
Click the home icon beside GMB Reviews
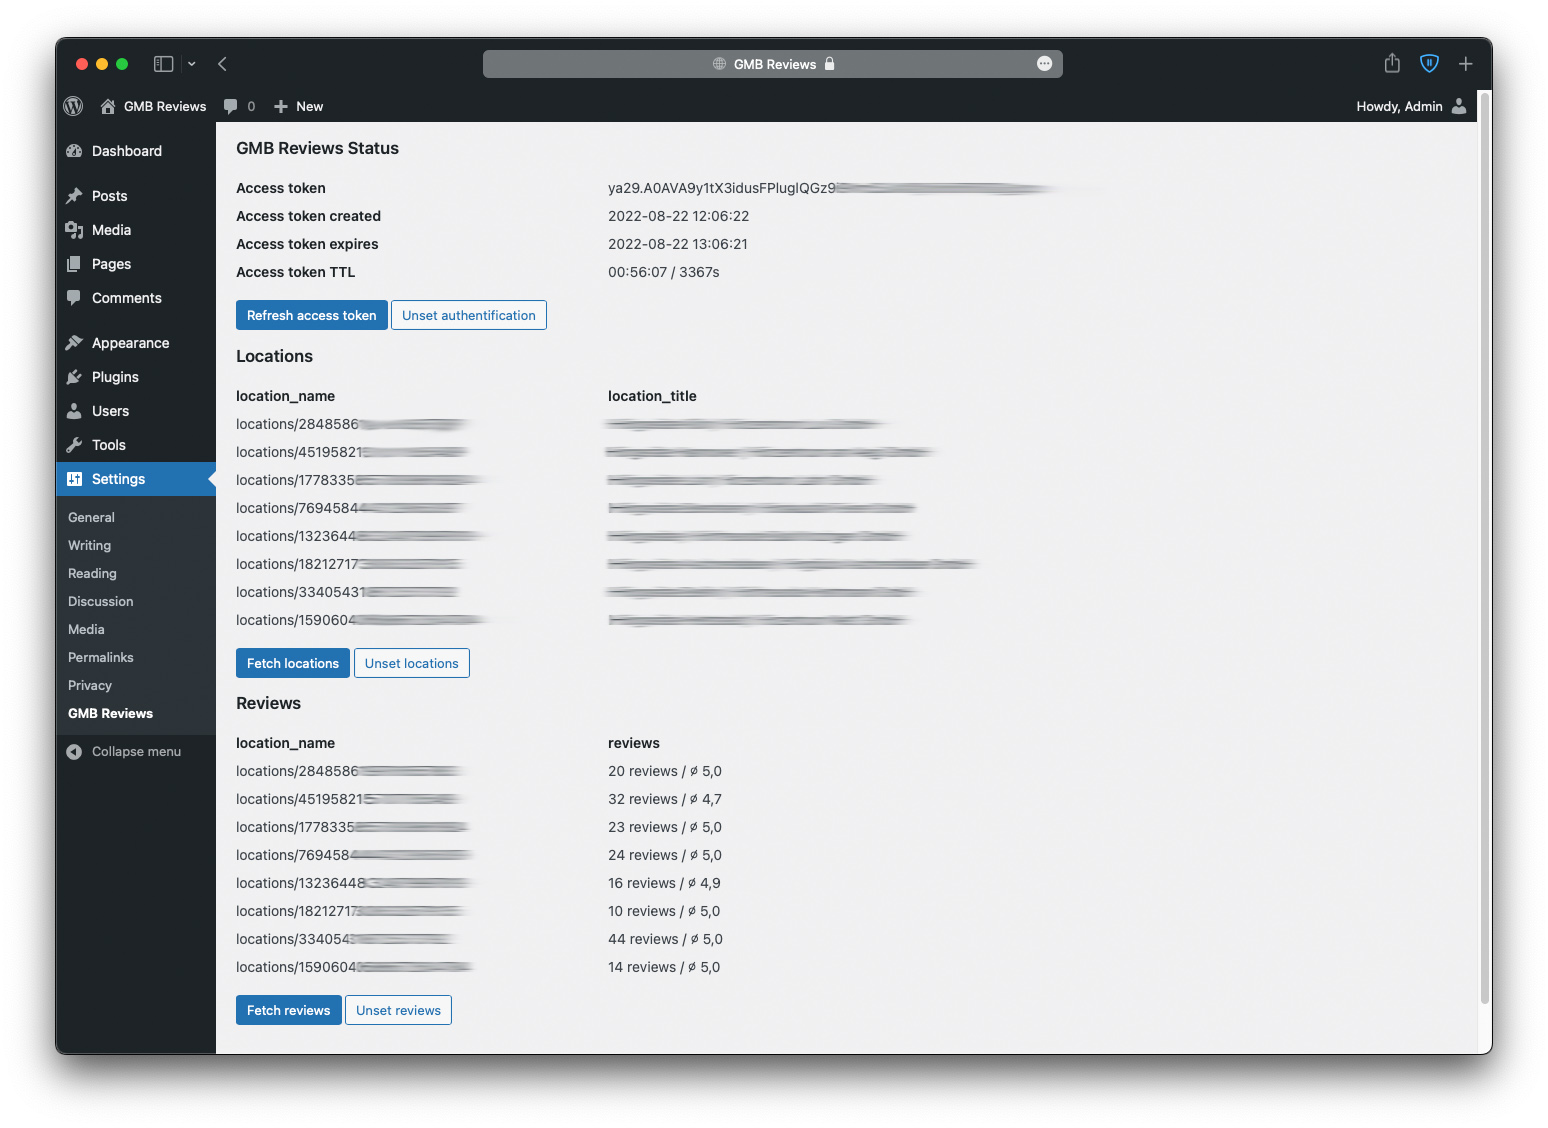click(x=108, y=106)
